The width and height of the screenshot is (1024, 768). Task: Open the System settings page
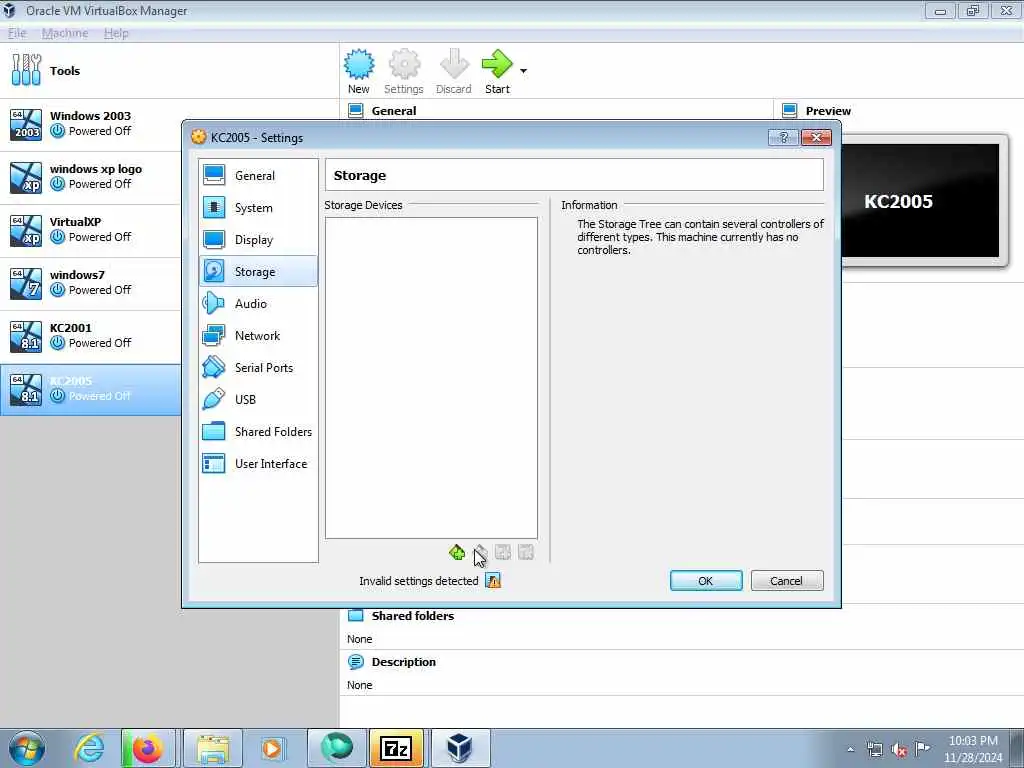[258, 208]
